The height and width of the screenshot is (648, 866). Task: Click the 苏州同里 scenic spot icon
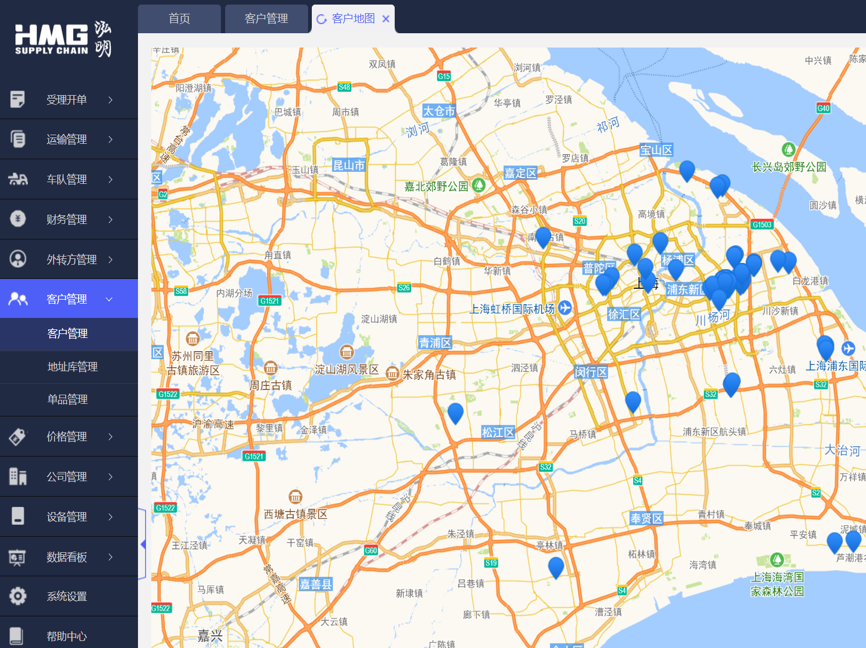(x=193, y=338)
